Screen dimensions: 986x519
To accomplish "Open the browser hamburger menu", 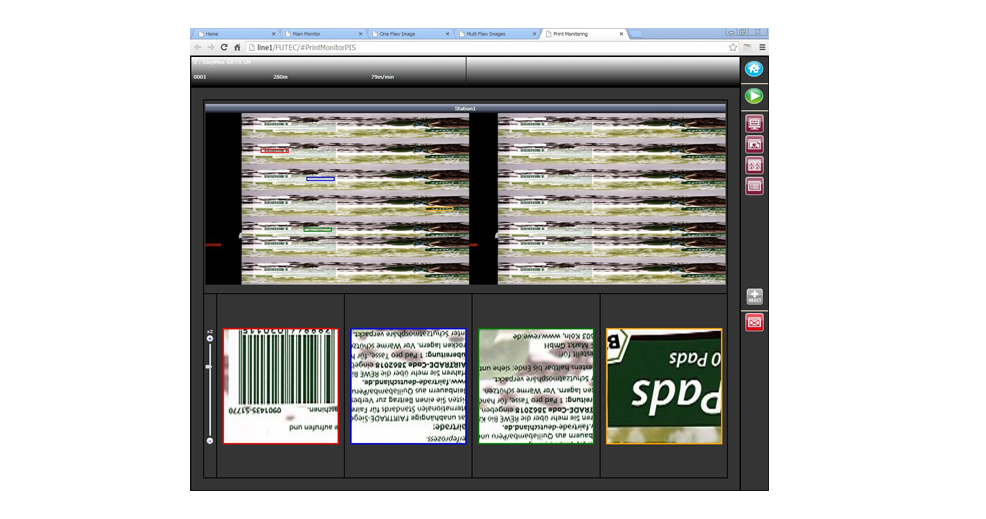I will point(762,47).
